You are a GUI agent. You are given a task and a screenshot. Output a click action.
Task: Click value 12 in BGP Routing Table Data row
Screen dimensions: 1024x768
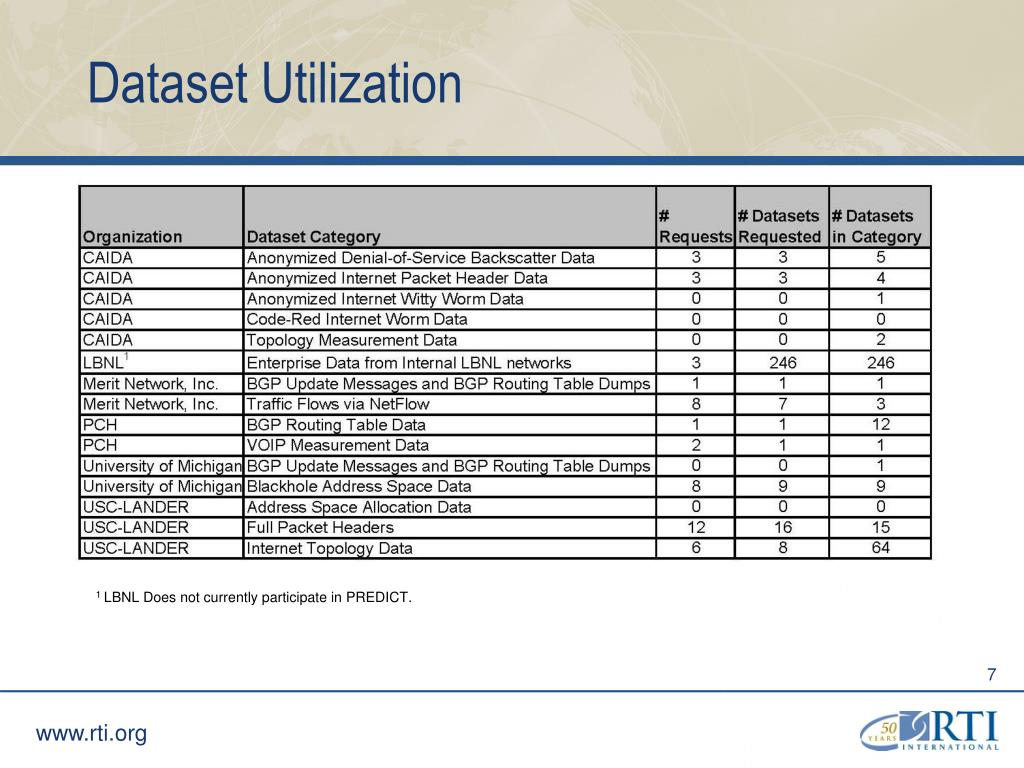coord(880,424)
